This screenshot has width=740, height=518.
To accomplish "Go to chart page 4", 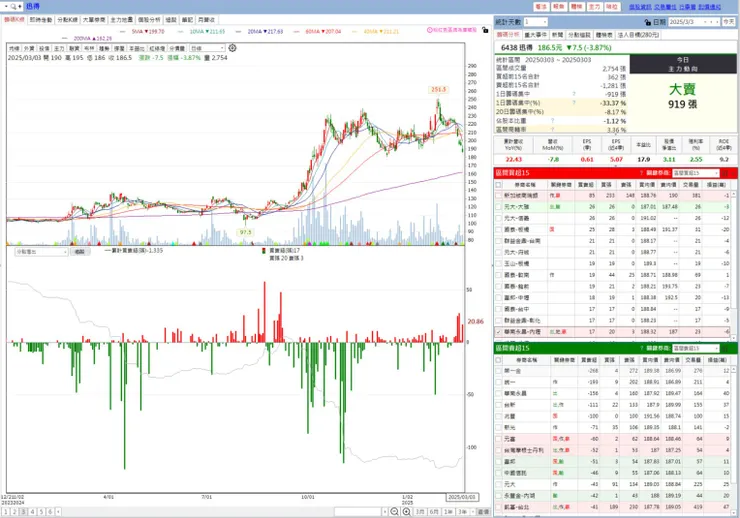I will [x=33, y=512].
